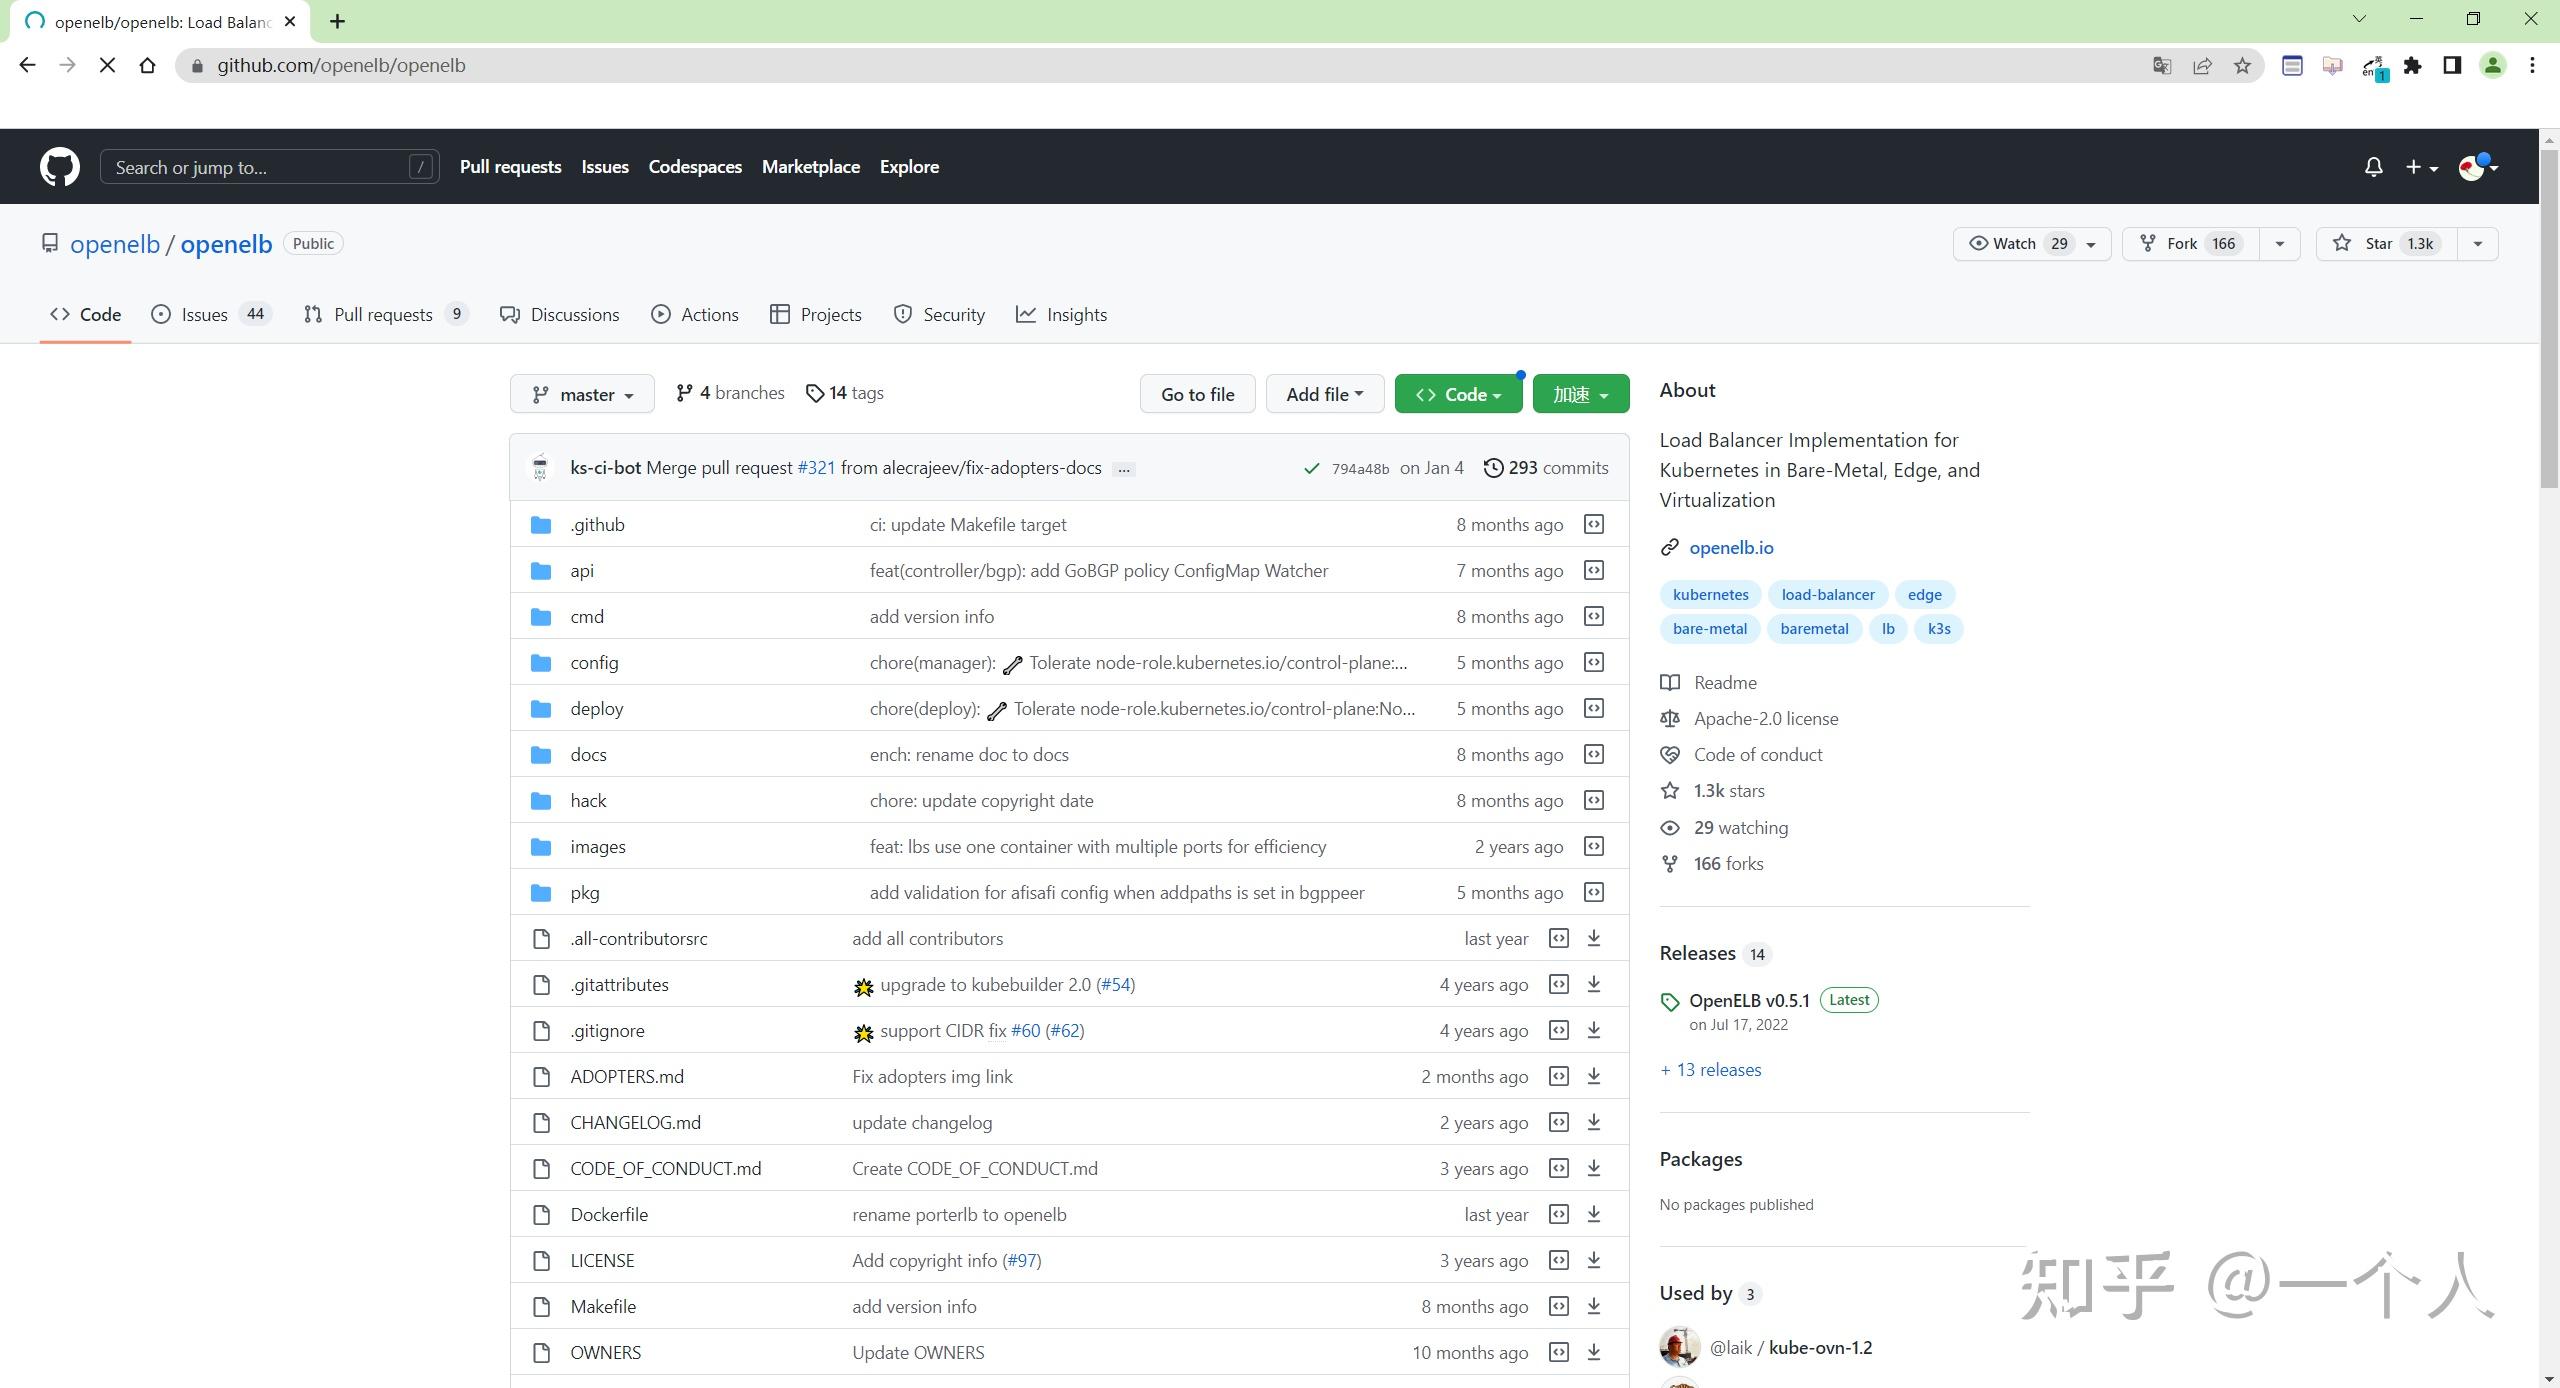Open Marketplace in top navigation
This screenshot has height=1388, width=2560.
pos(811,167)
